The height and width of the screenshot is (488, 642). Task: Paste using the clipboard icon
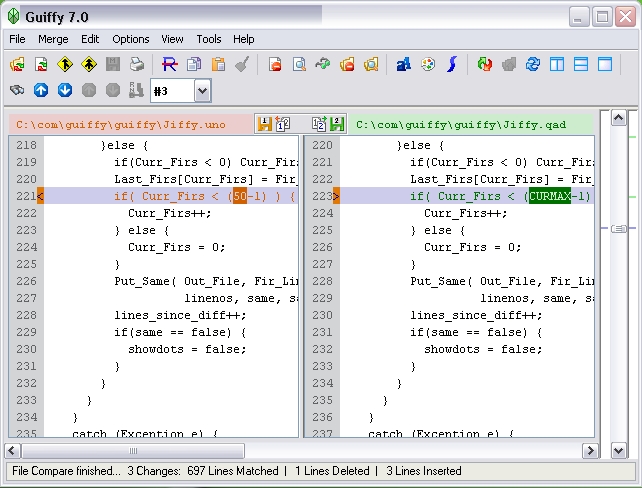click(218, 64)
